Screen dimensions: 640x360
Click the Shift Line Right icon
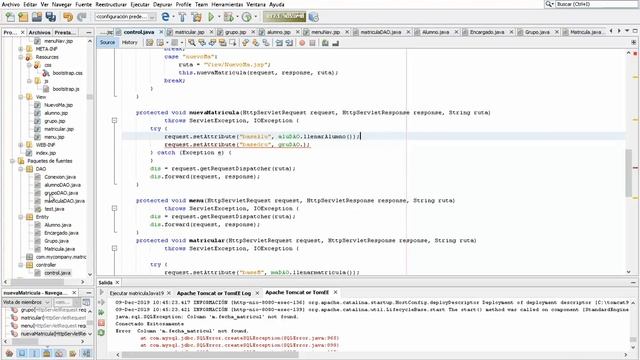[289, 43]
